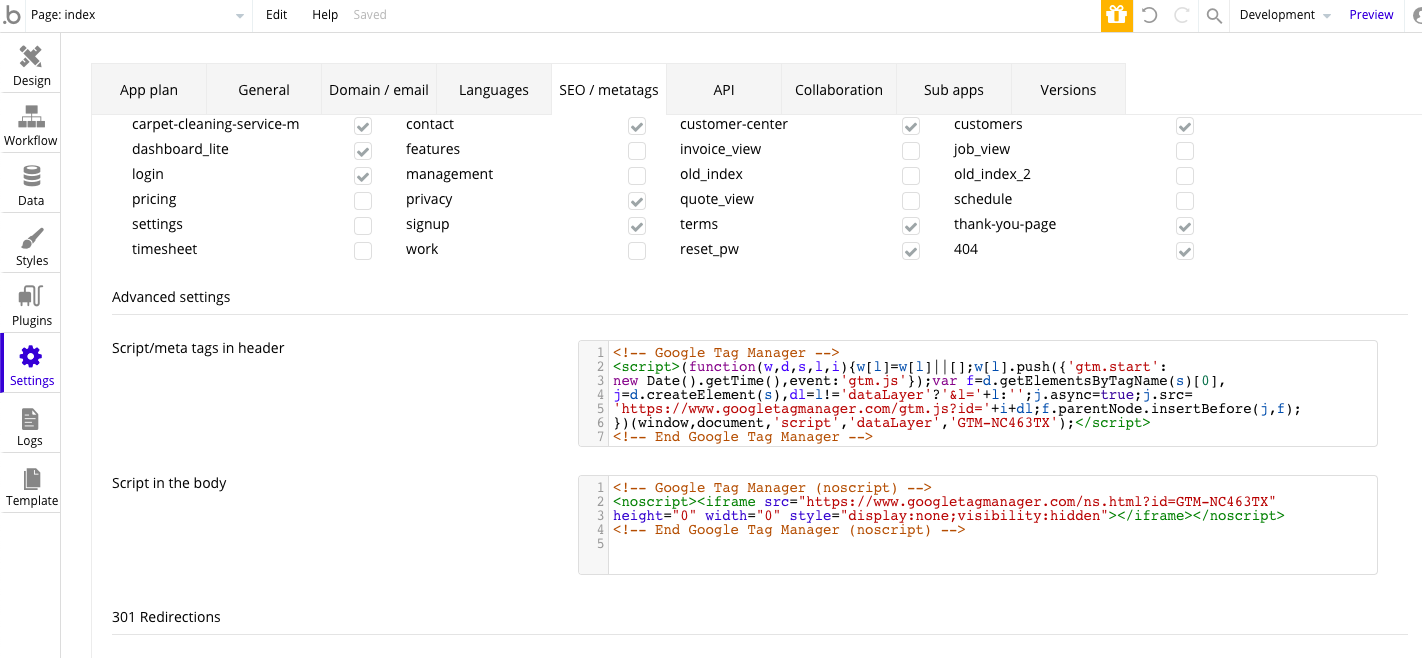Check the job_view checkbox
The height and width of the screenshot is (658, 1422).
(x=1185, y=151)
